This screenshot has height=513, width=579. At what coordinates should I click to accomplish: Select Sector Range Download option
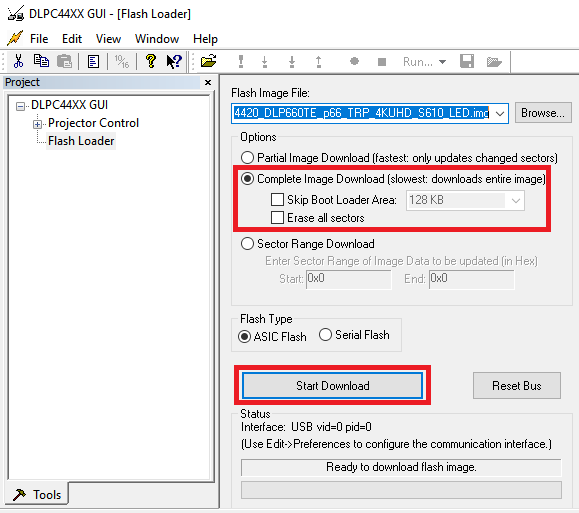coord(247,244)
